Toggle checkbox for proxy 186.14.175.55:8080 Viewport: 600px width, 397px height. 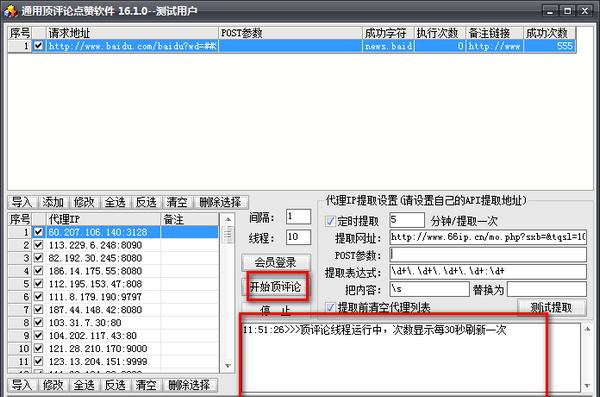(x=38, y=271)
